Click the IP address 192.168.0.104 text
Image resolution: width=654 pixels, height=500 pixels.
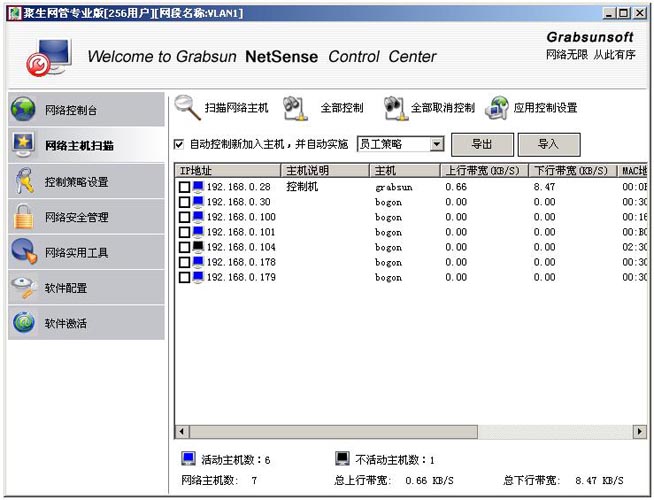click(241, 247)
